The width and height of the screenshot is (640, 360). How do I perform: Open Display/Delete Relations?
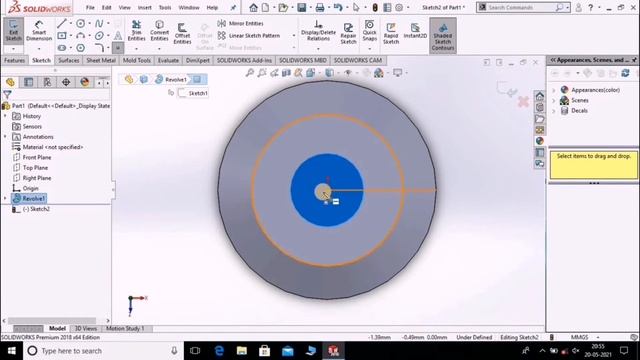coord(318,31)
